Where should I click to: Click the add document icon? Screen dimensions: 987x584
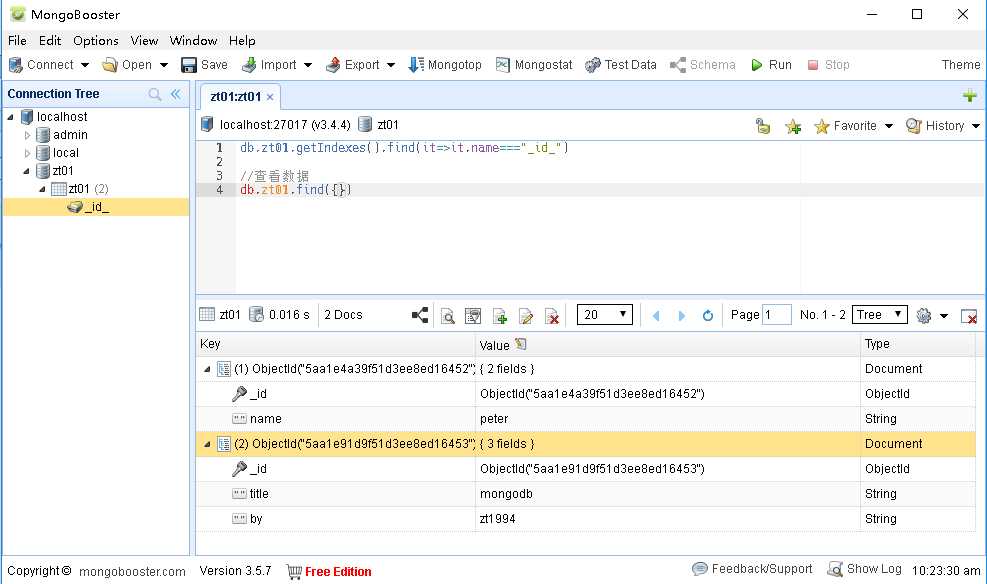click(x=500, y=315)
